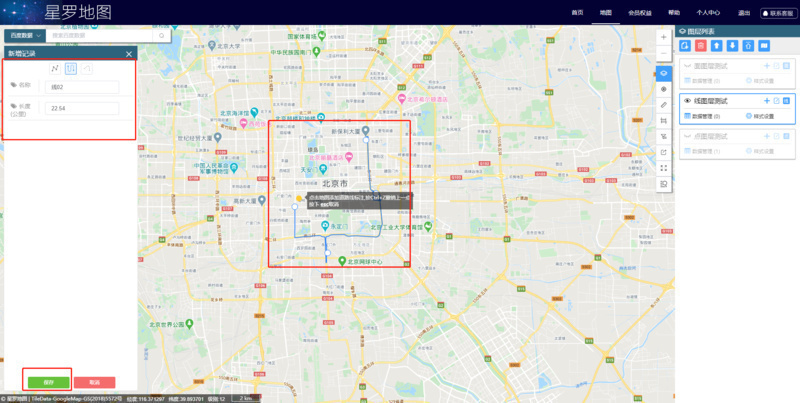Click the zoom out minus button
Image resolution: width=800 pixels, height=403 pixels.
pyautogui.click(x=663, y=54)
